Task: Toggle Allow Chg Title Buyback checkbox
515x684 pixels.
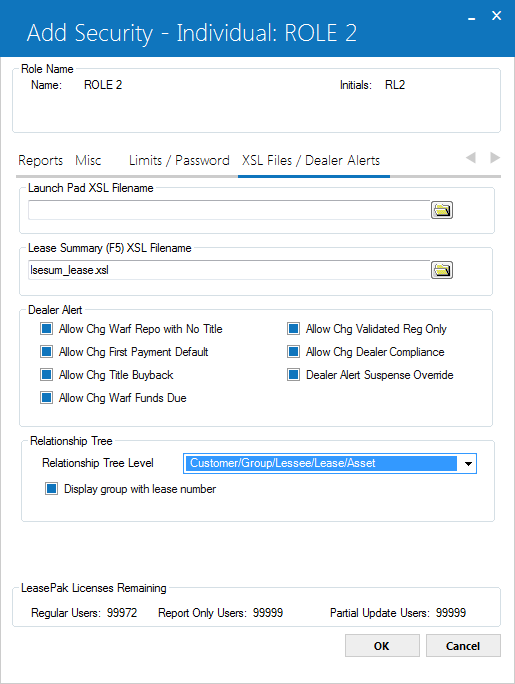Action: click(x=47, y=375)
